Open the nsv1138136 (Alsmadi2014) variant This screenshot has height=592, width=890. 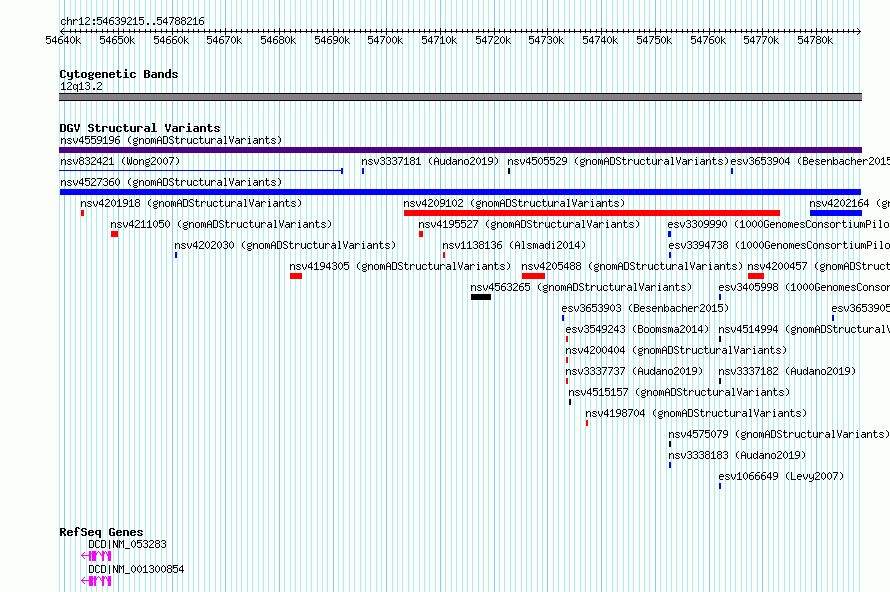514,245
